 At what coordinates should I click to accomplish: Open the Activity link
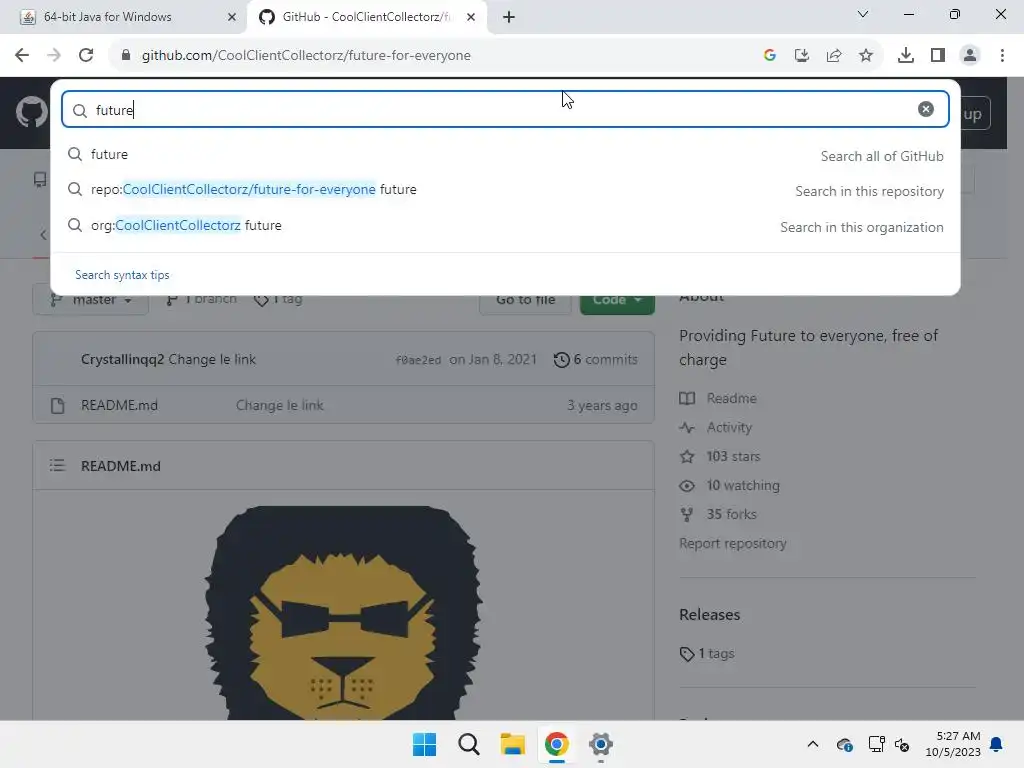click(x=729, y=428)
